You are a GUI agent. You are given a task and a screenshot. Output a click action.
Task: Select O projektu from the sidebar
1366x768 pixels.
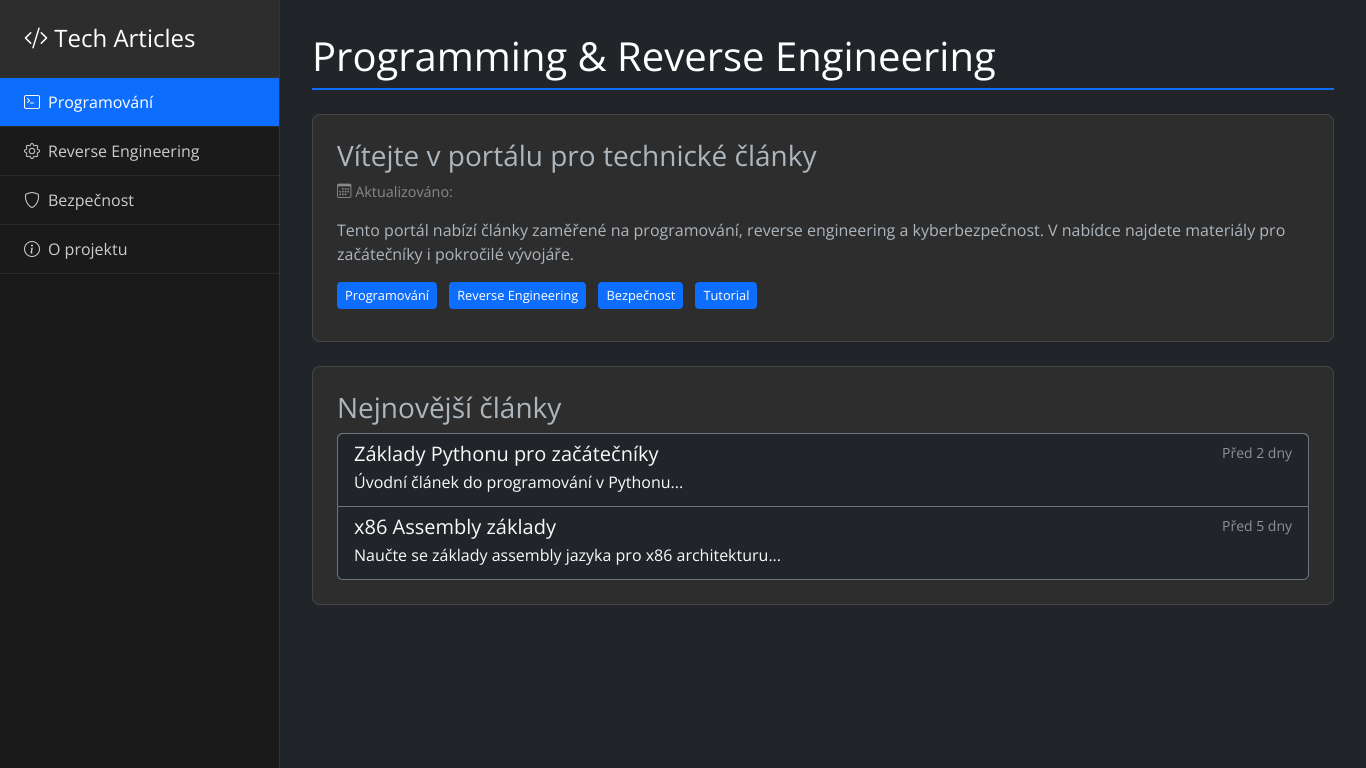pos(88,248)
